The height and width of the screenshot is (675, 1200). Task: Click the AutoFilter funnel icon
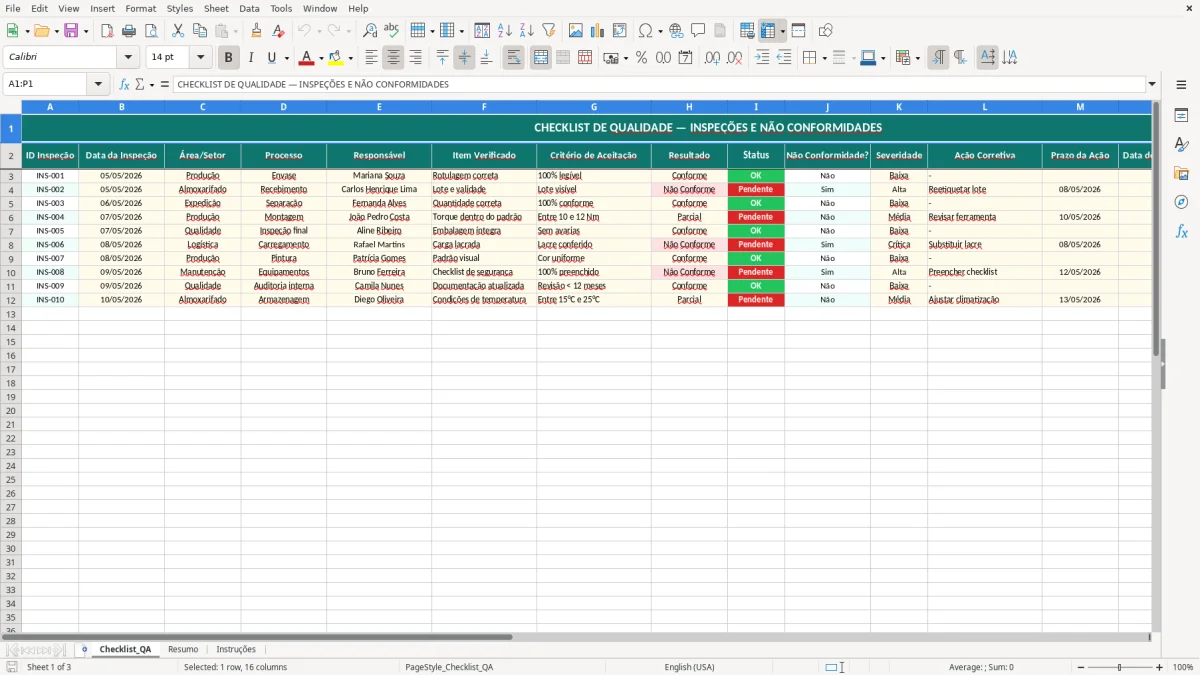[x=548, y=31]
